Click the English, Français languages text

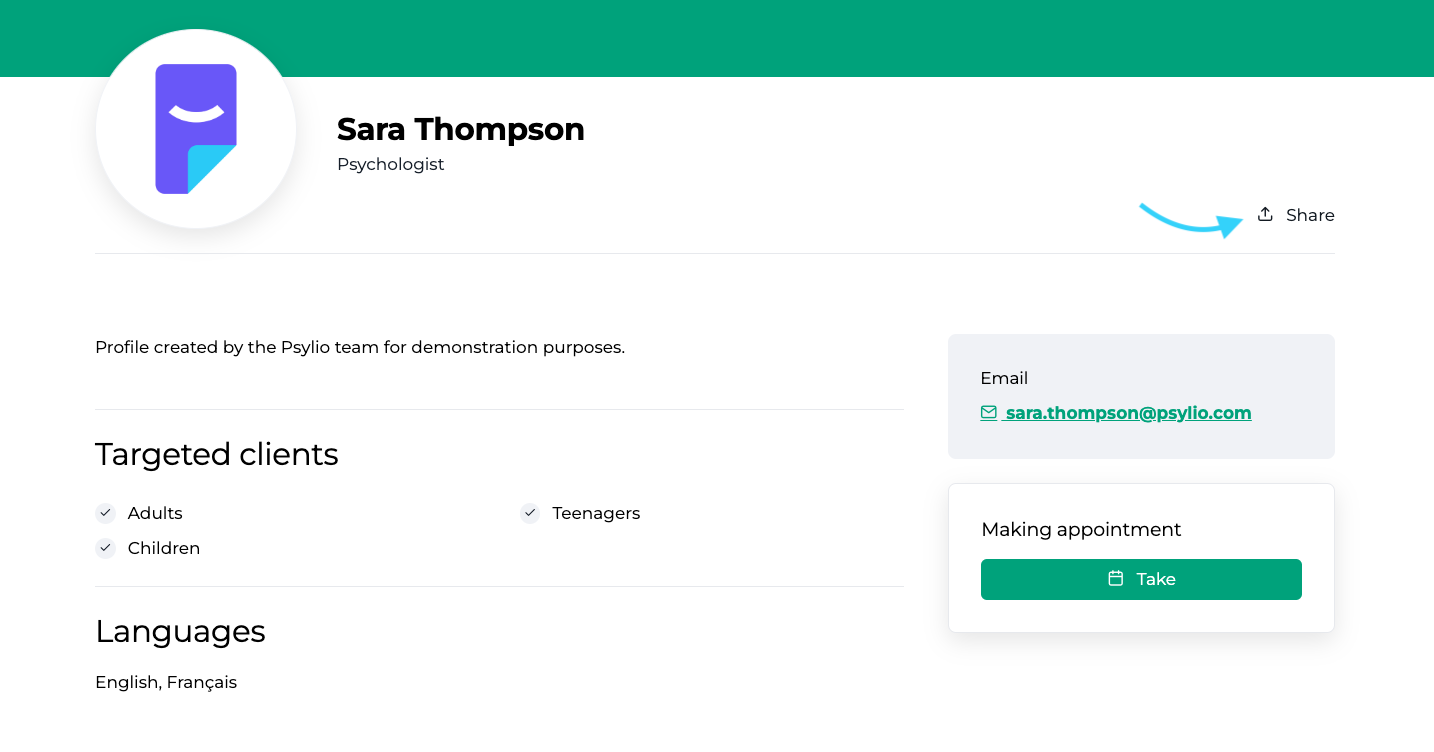(x=166, y=682)
